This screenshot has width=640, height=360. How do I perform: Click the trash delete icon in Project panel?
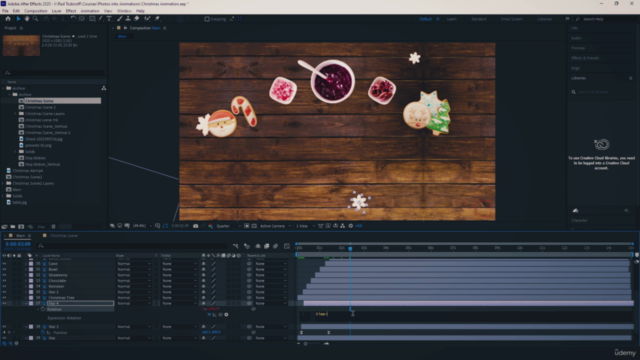[x=53, y=227]
